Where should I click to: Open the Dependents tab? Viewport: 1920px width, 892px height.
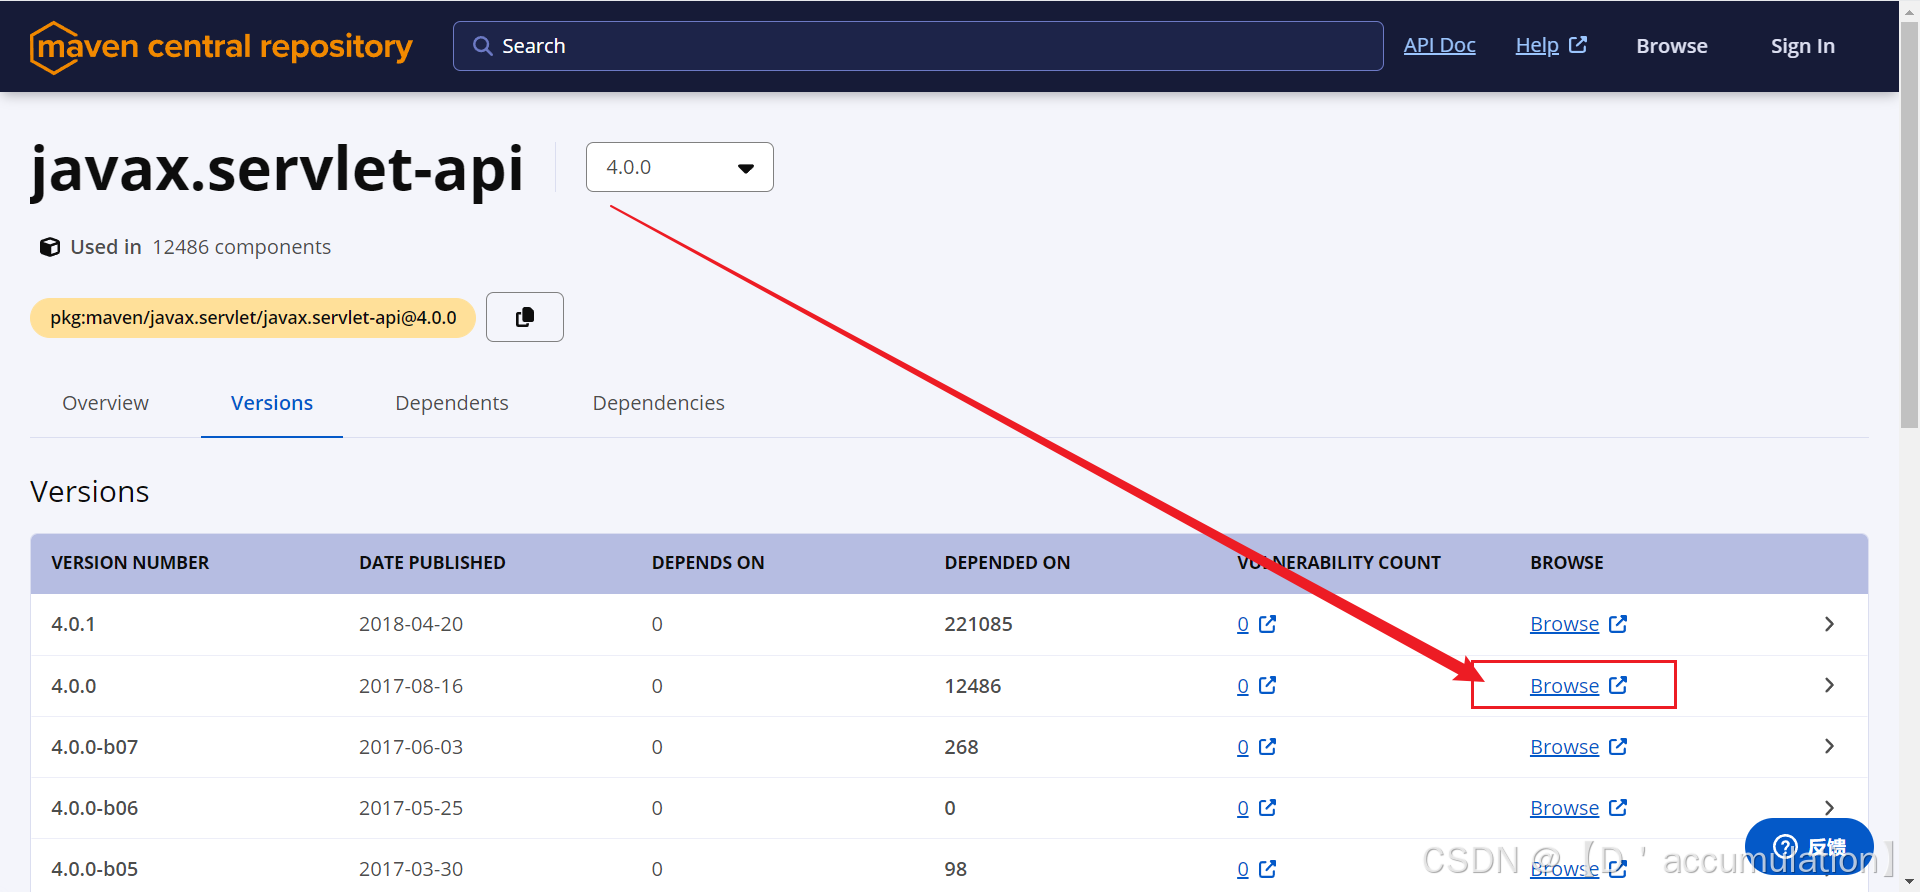452,403
